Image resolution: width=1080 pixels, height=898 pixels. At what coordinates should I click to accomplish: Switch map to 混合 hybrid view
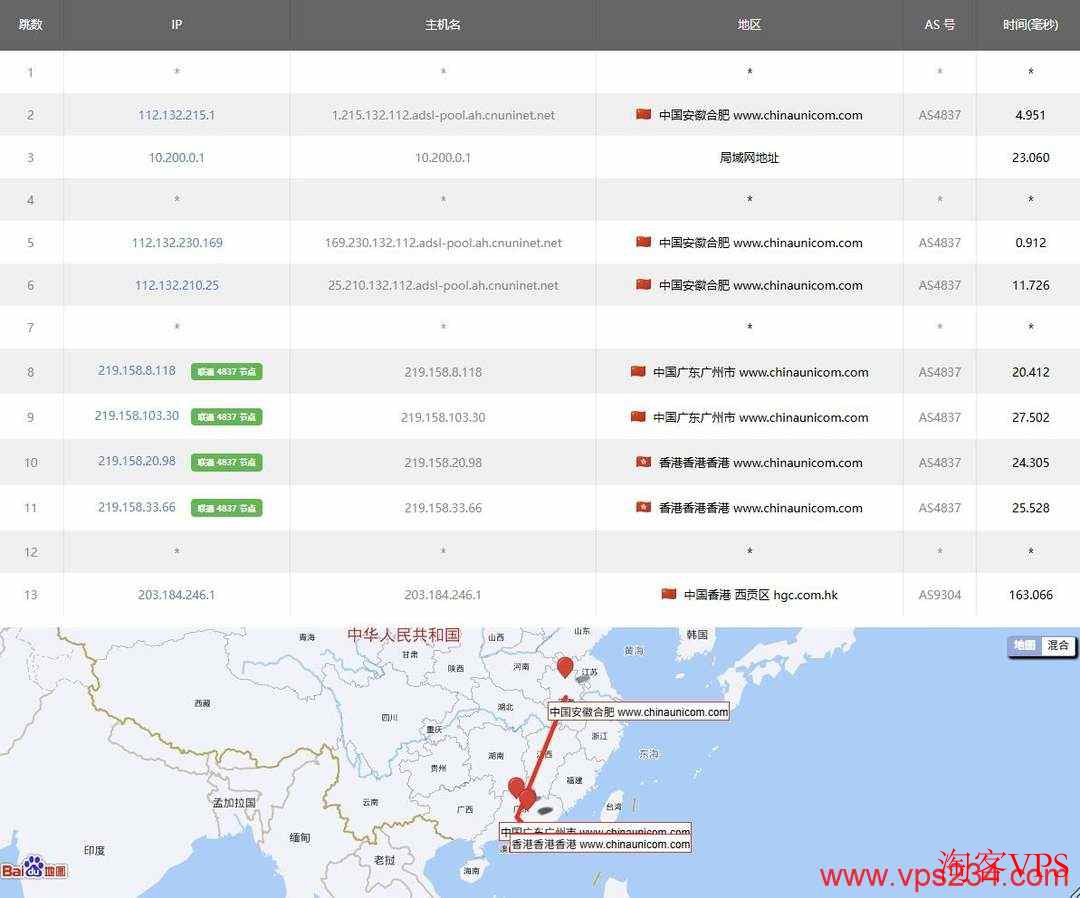click(x=1058, y=645)
